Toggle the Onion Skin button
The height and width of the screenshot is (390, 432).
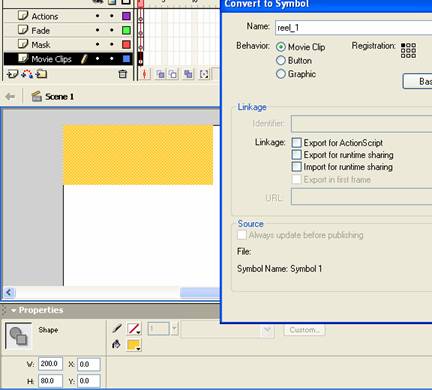[160, 74]
